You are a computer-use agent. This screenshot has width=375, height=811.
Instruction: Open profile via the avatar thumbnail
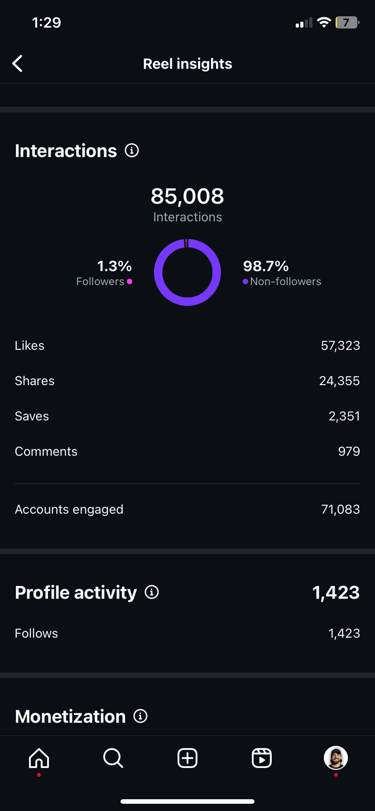pyautogui.click(x=336, y=758)
